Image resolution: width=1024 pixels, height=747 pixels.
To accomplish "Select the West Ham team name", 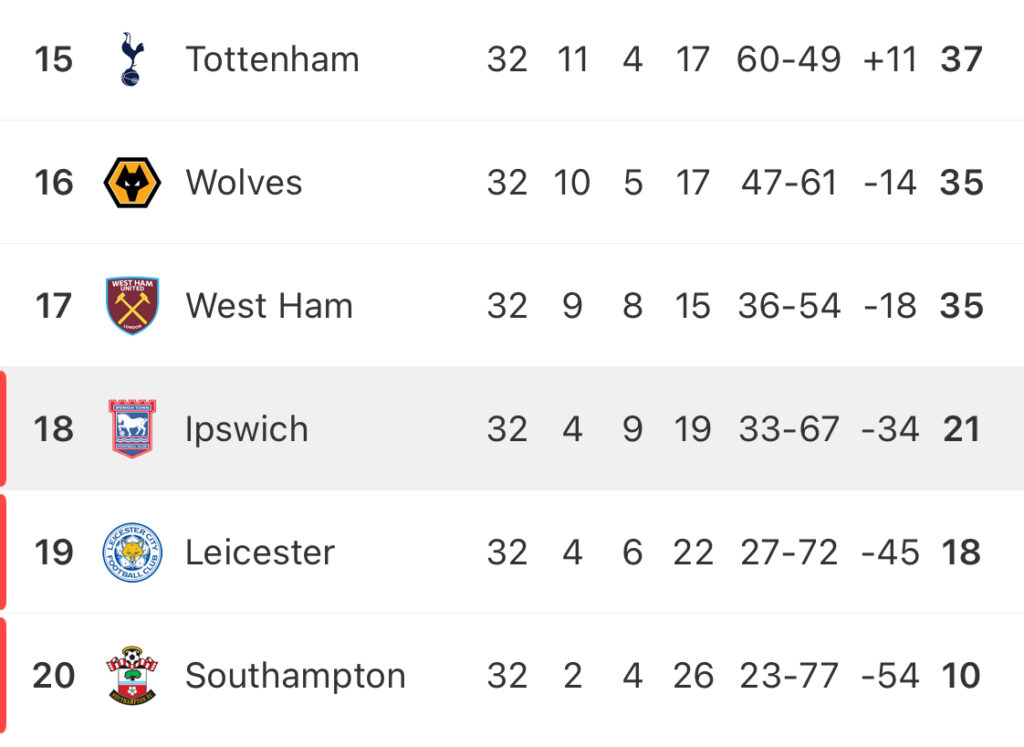I will 269,306.
